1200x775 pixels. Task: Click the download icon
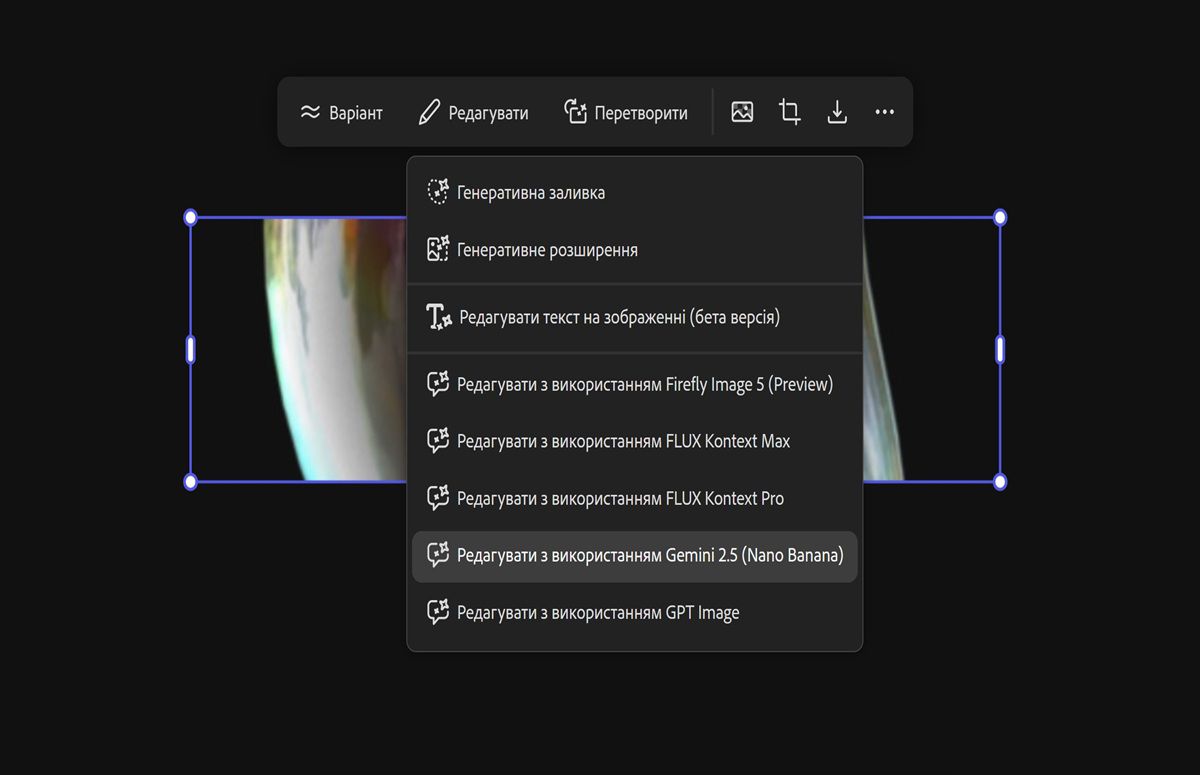click(x=837, y=112)
